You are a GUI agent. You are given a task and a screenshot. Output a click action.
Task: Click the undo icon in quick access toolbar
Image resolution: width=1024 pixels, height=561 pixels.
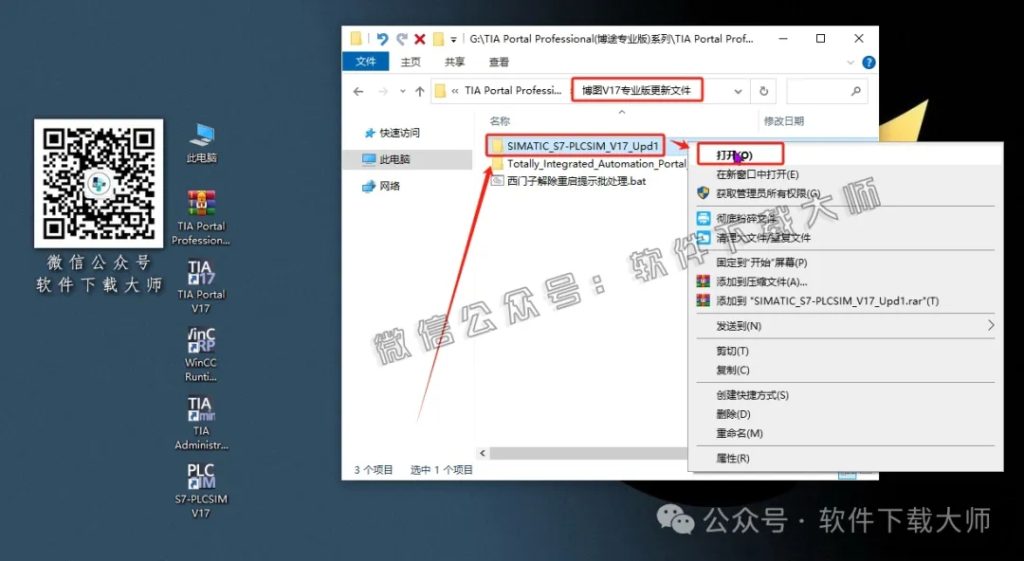tap(383, 39)
